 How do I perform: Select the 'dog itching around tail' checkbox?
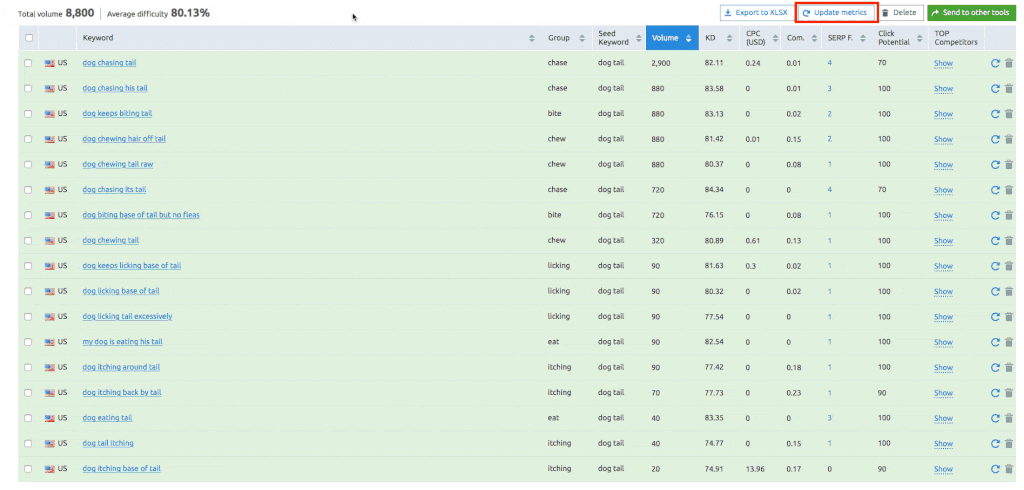[29, 367]
